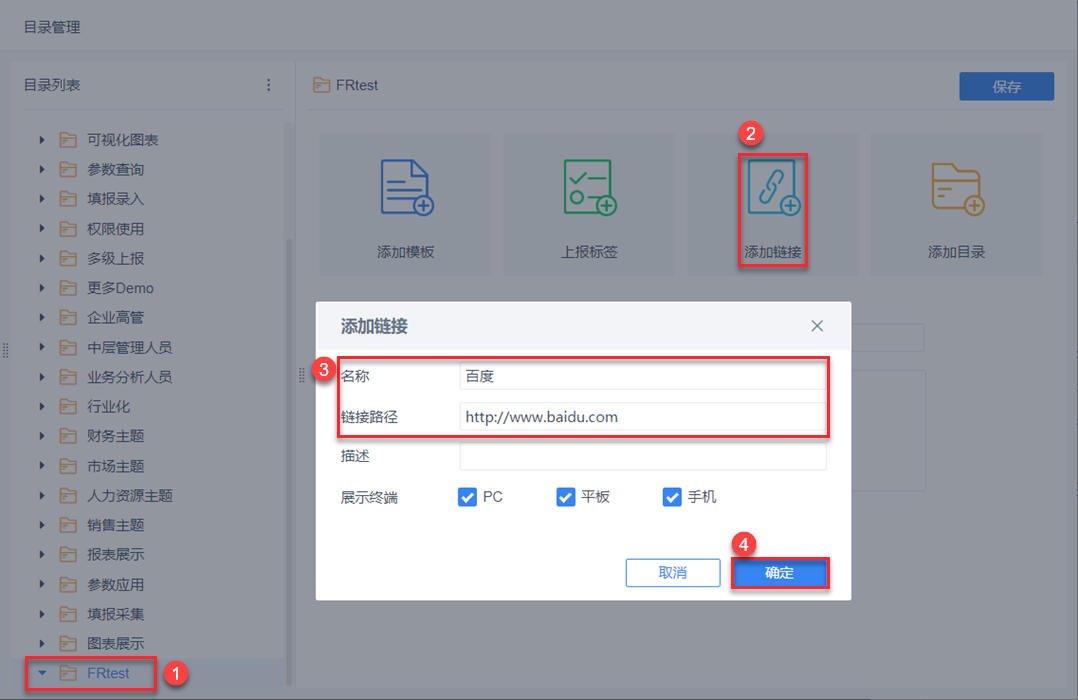Image resolution: width=1078 pixels, height=700 pixels.
Task: Click the 人力资源主题 folder icon
Action: click(68, 496)
